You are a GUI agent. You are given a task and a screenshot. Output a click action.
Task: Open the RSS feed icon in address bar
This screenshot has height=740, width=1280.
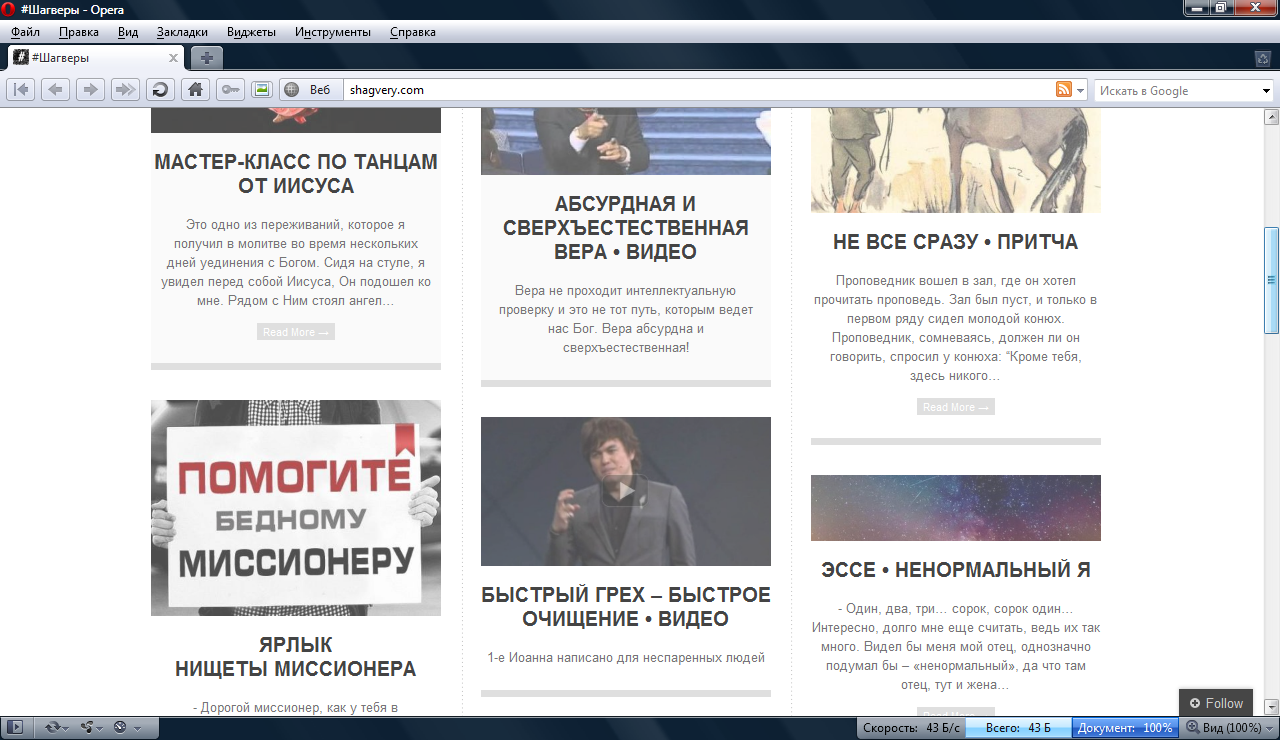(x=1064, y=90)
